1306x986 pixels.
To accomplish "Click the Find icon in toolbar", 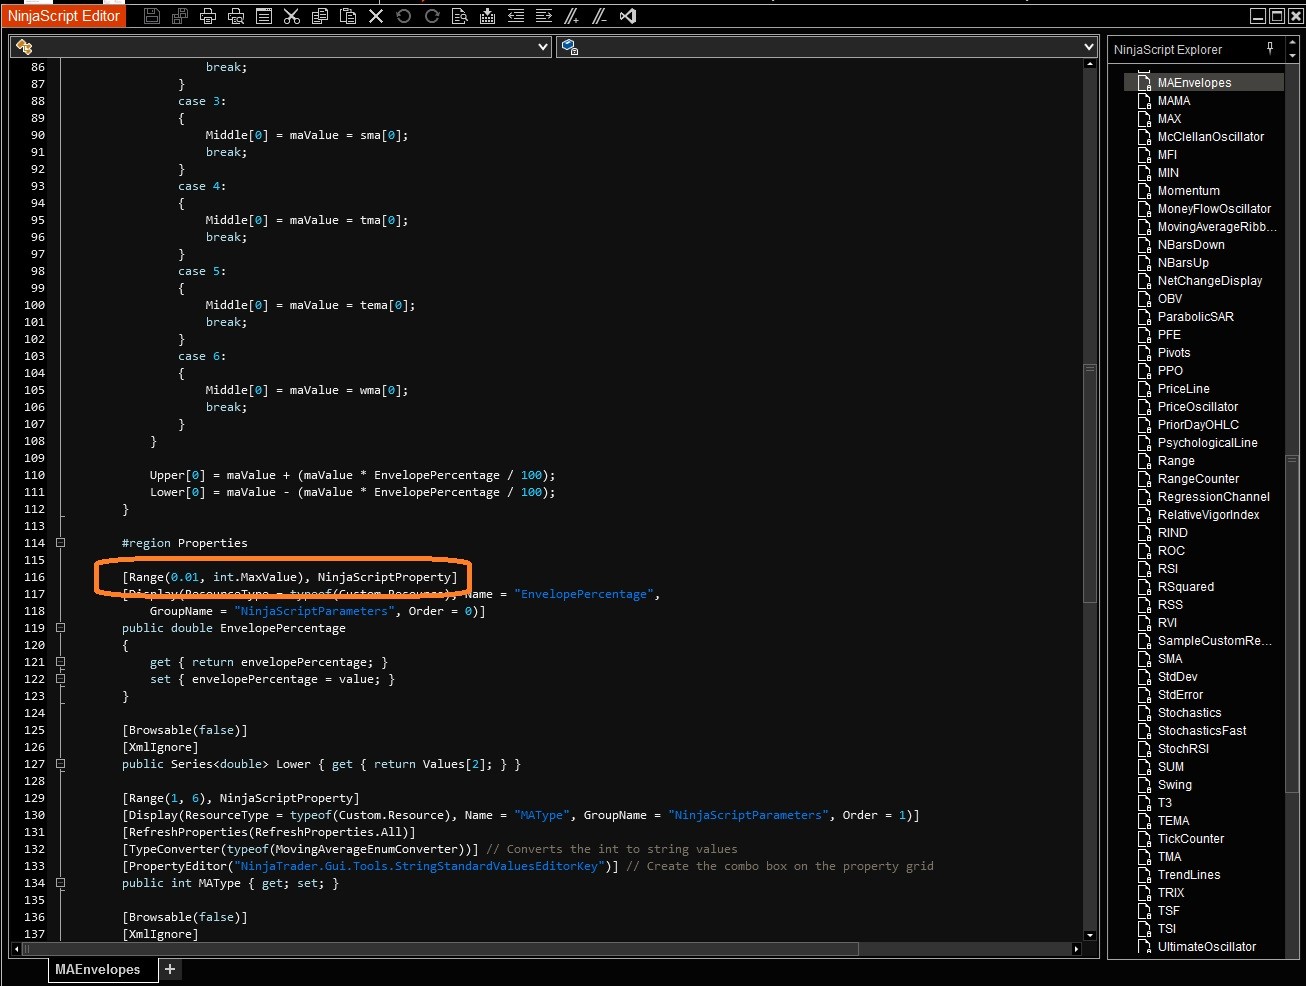I will click(x=460, y=16).
